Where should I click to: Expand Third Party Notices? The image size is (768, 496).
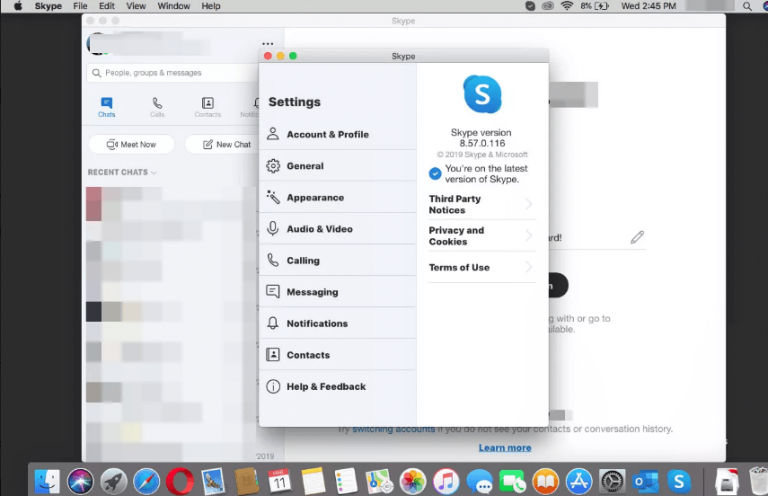click(x=482, y=204)
